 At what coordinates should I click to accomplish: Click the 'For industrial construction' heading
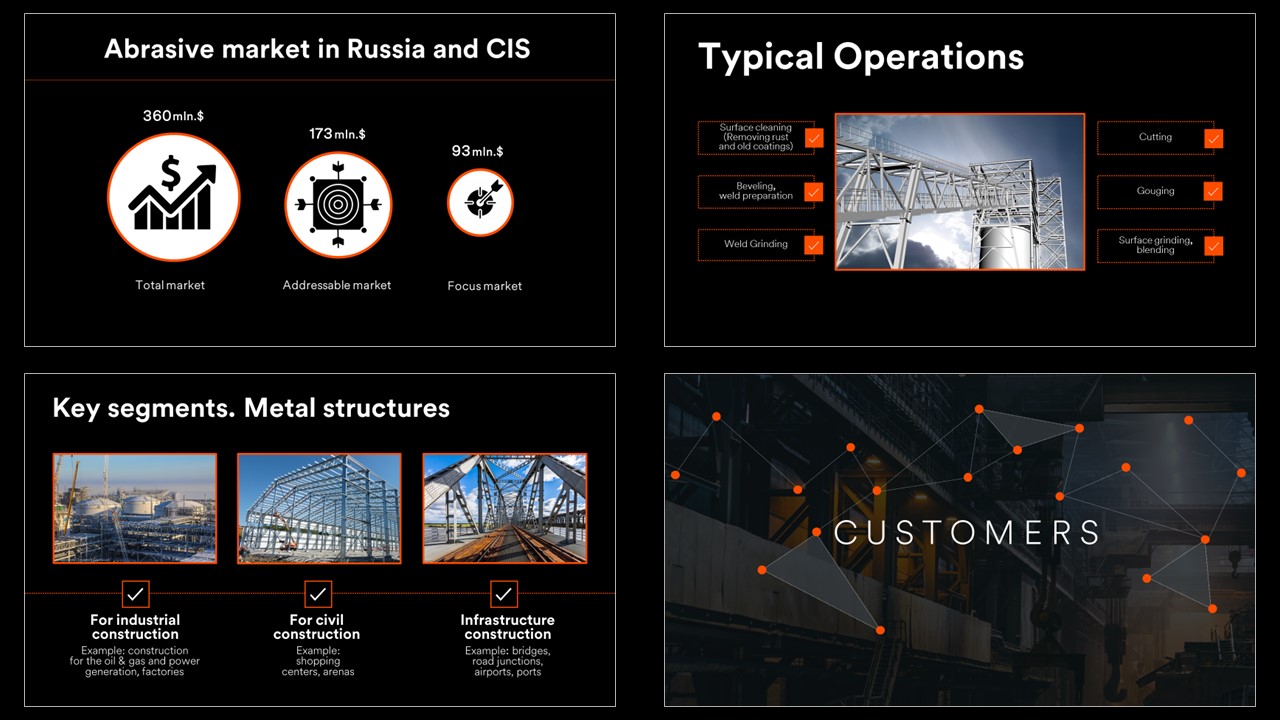[135, 627]
